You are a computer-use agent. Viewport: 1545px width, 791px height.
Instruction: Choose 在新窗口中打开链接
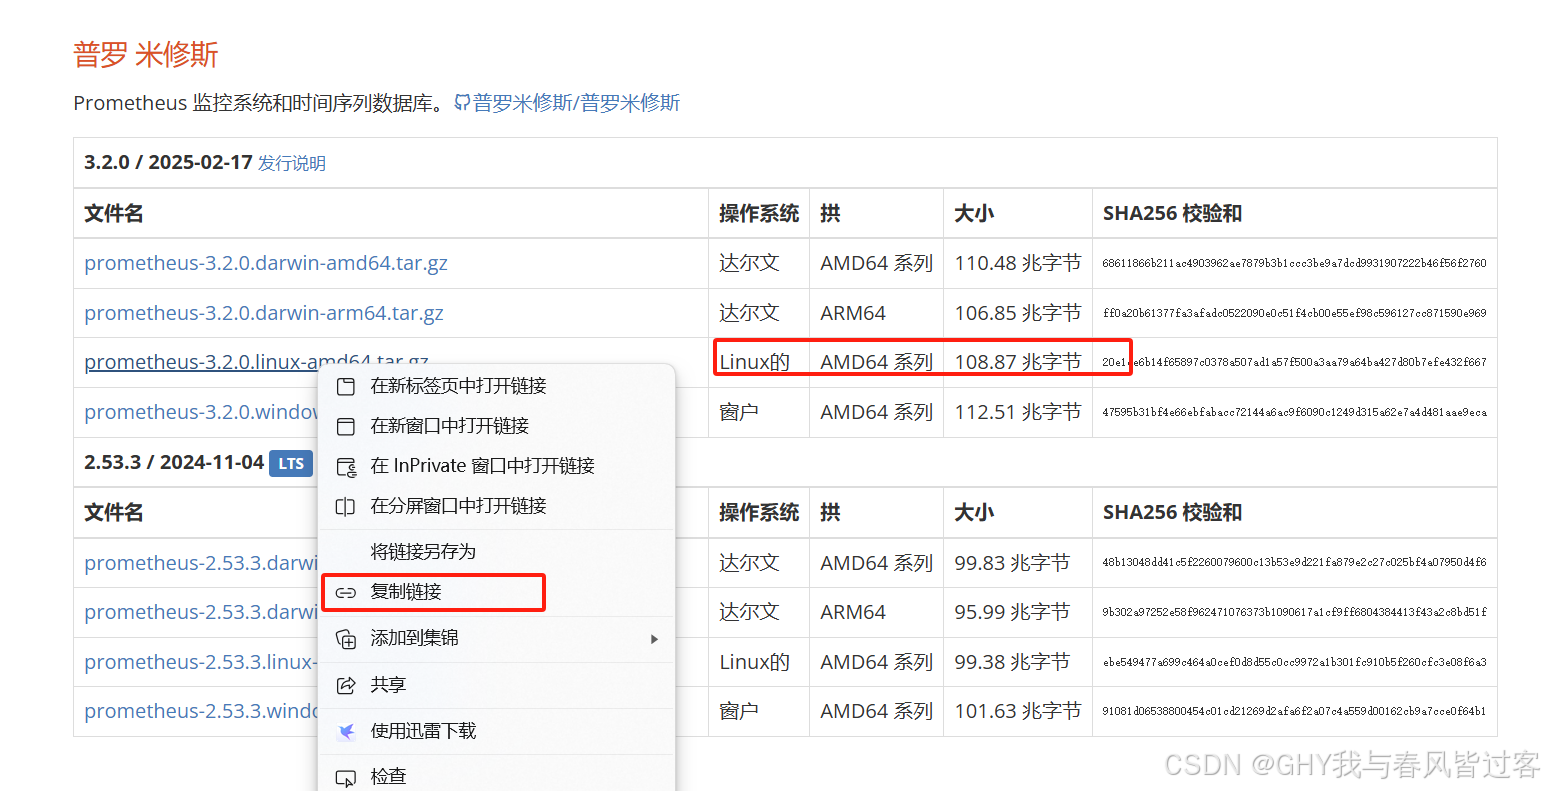pos(497,426)
